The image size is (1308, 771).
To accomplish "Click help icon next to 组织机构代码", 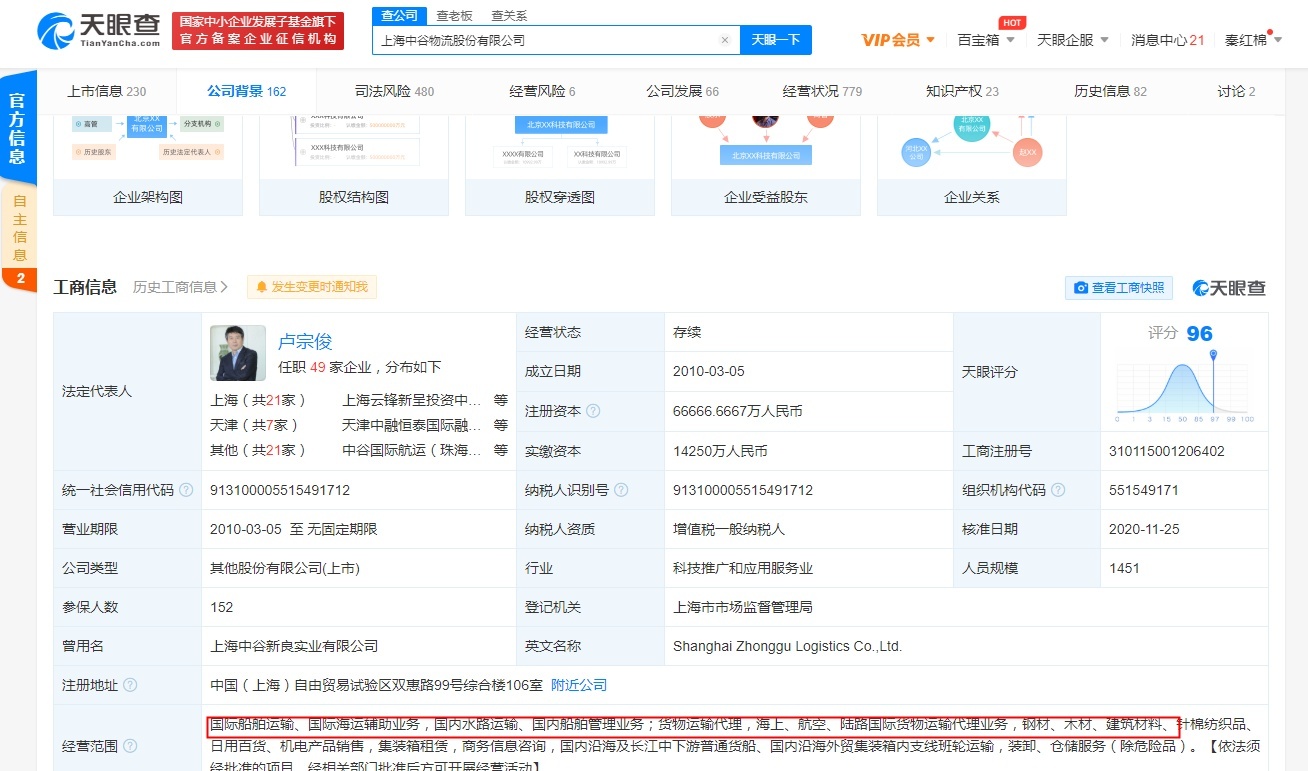I will coord(1058,491).
